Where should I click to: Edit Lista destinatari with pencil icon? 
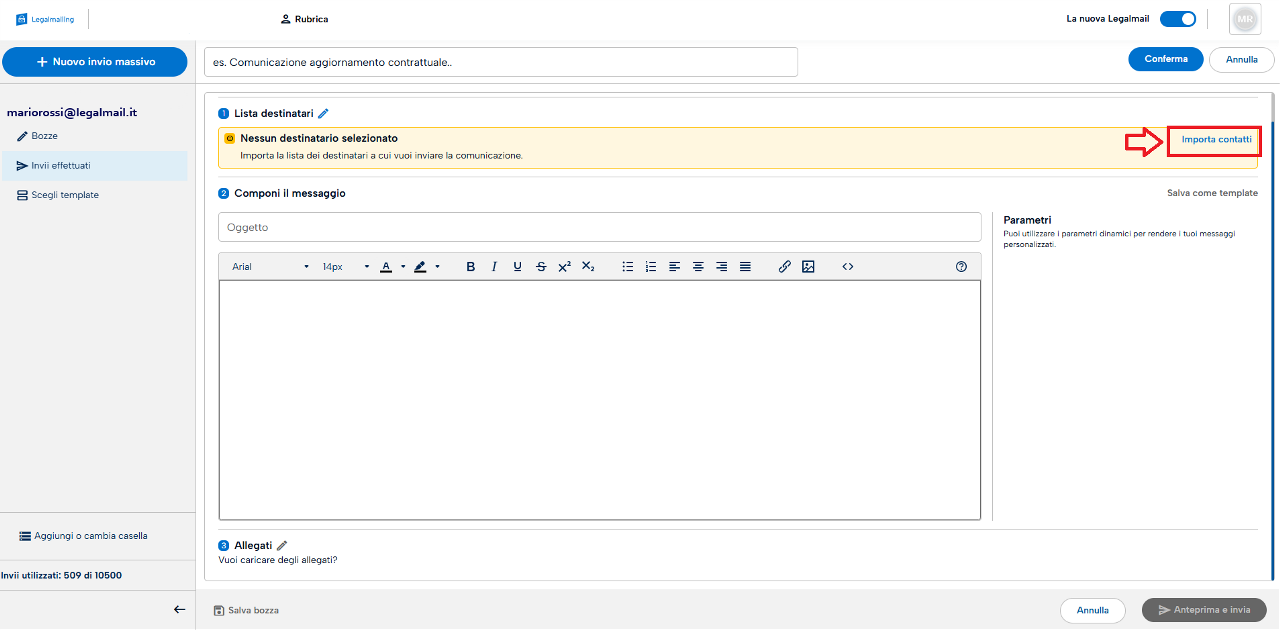pyautogui.click(x=323, y=114)
